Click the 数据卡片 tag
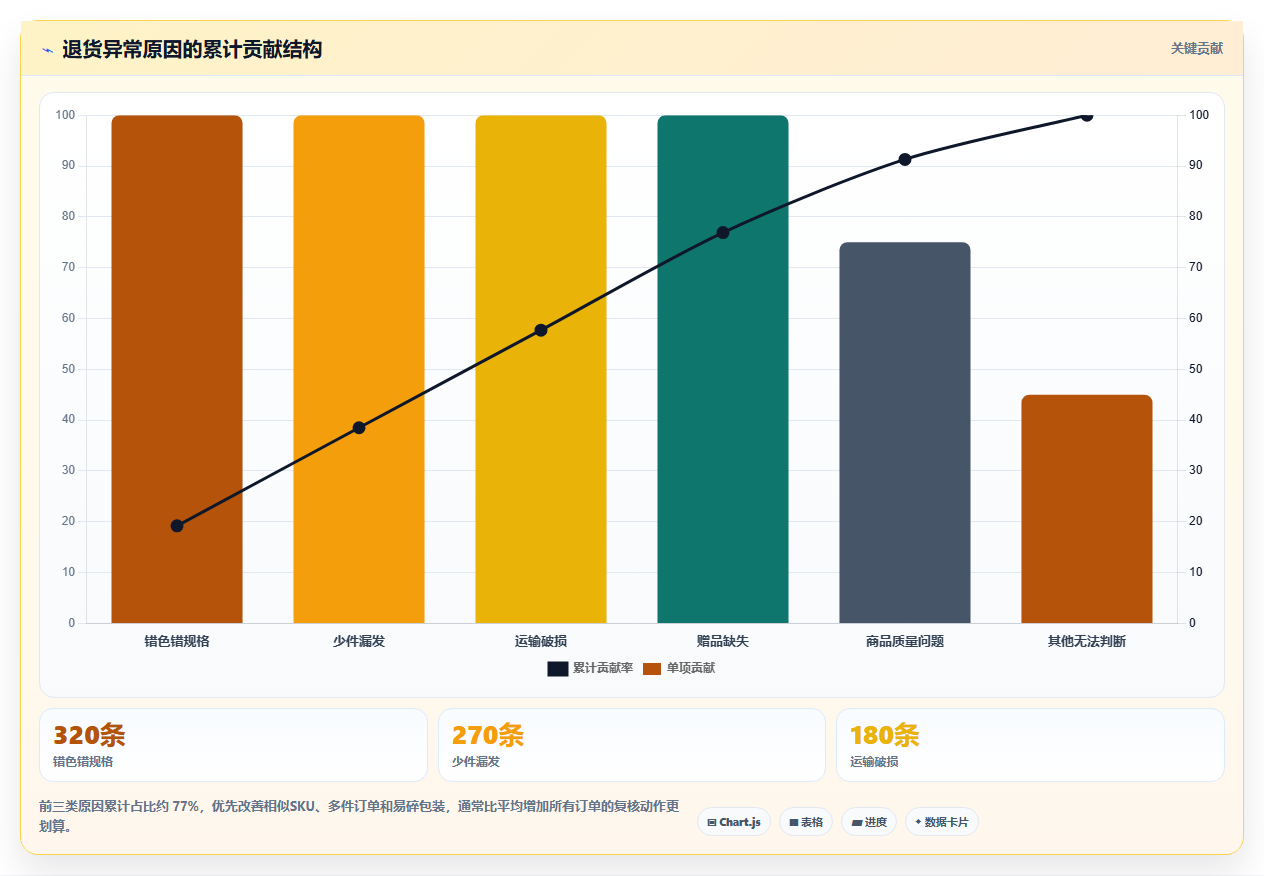The image size is (1264, 876). [942, 822]
